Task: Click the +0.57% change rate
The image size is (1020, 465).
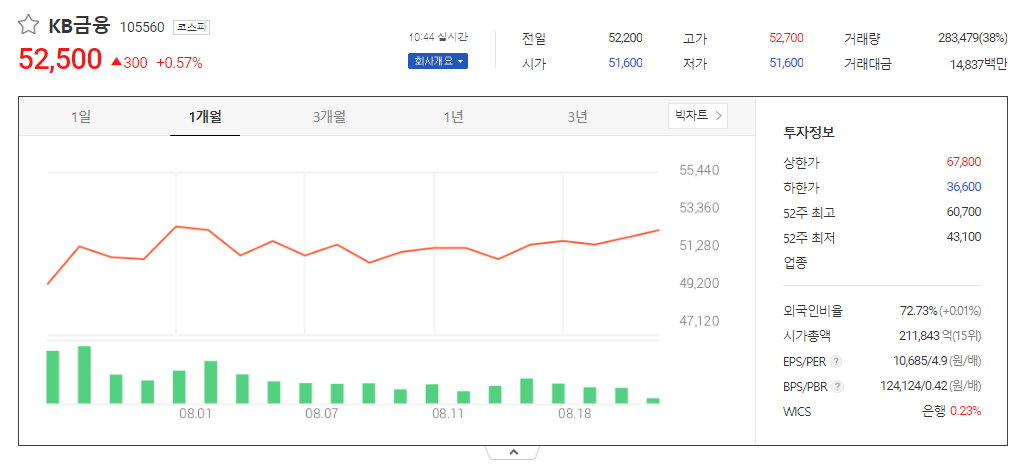Action: [179, 63]
